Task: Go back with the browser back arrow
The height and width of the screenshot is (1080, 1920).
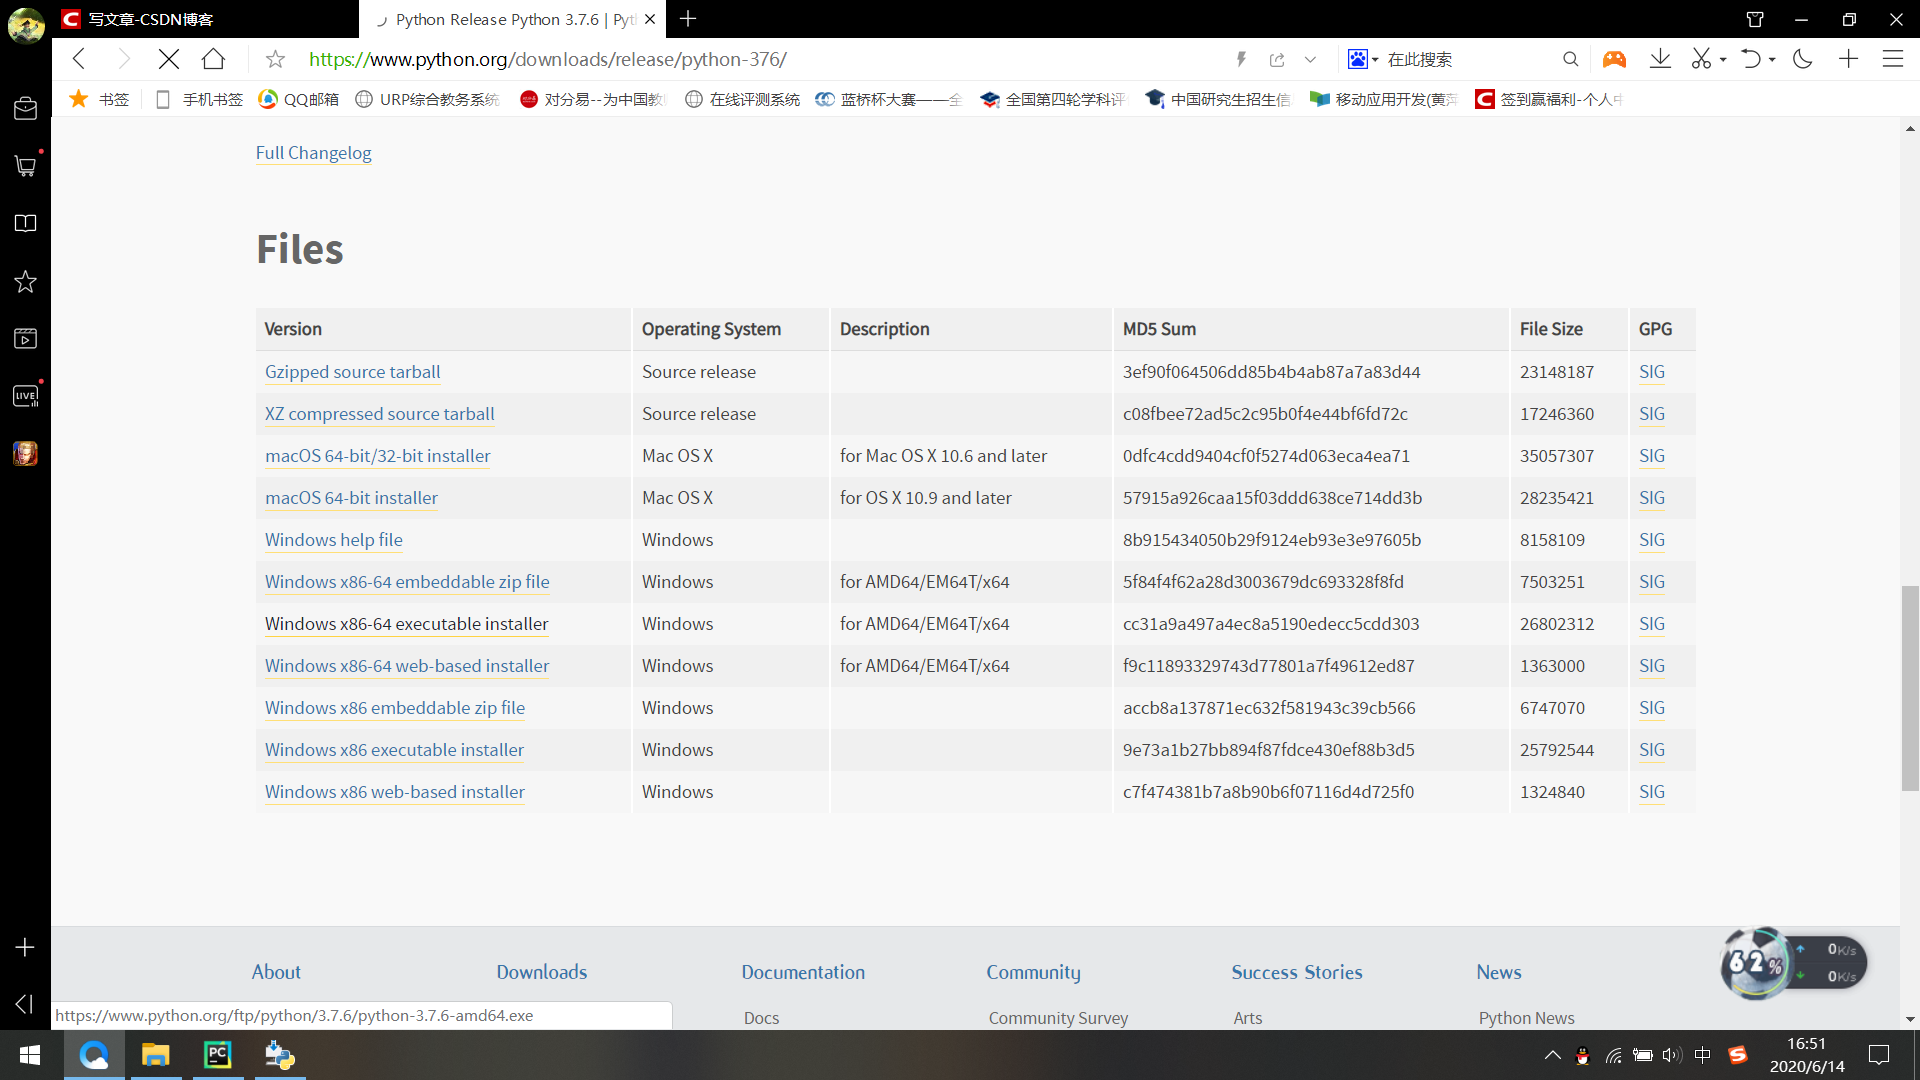Action: pyautogui.click(x=79, y=59)
